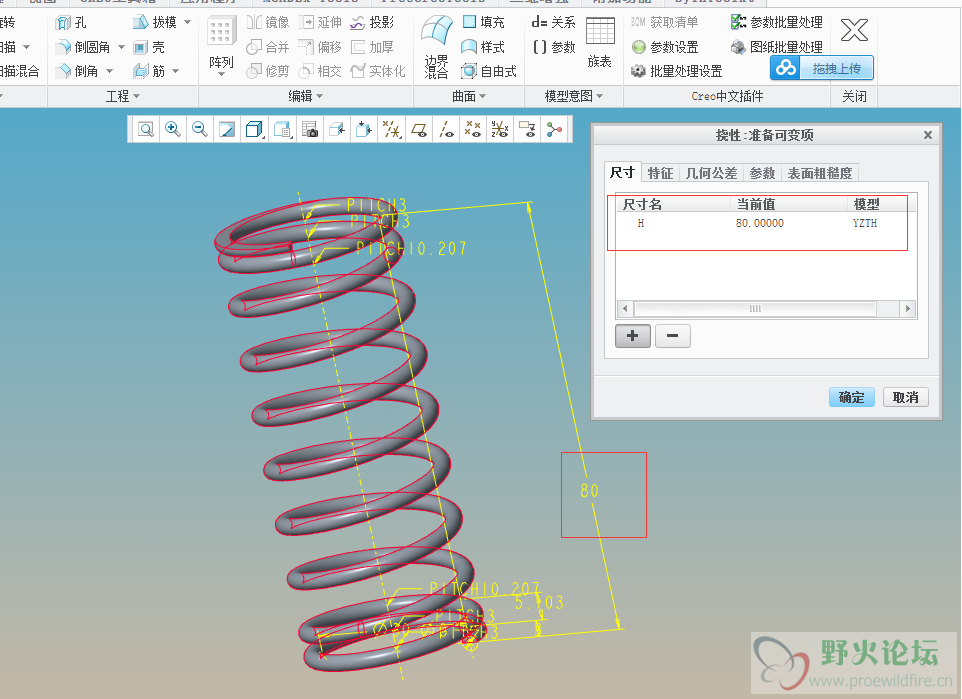Click the 取消 button
The height and width of the screenshot is (699, 962).
(906, 397)
